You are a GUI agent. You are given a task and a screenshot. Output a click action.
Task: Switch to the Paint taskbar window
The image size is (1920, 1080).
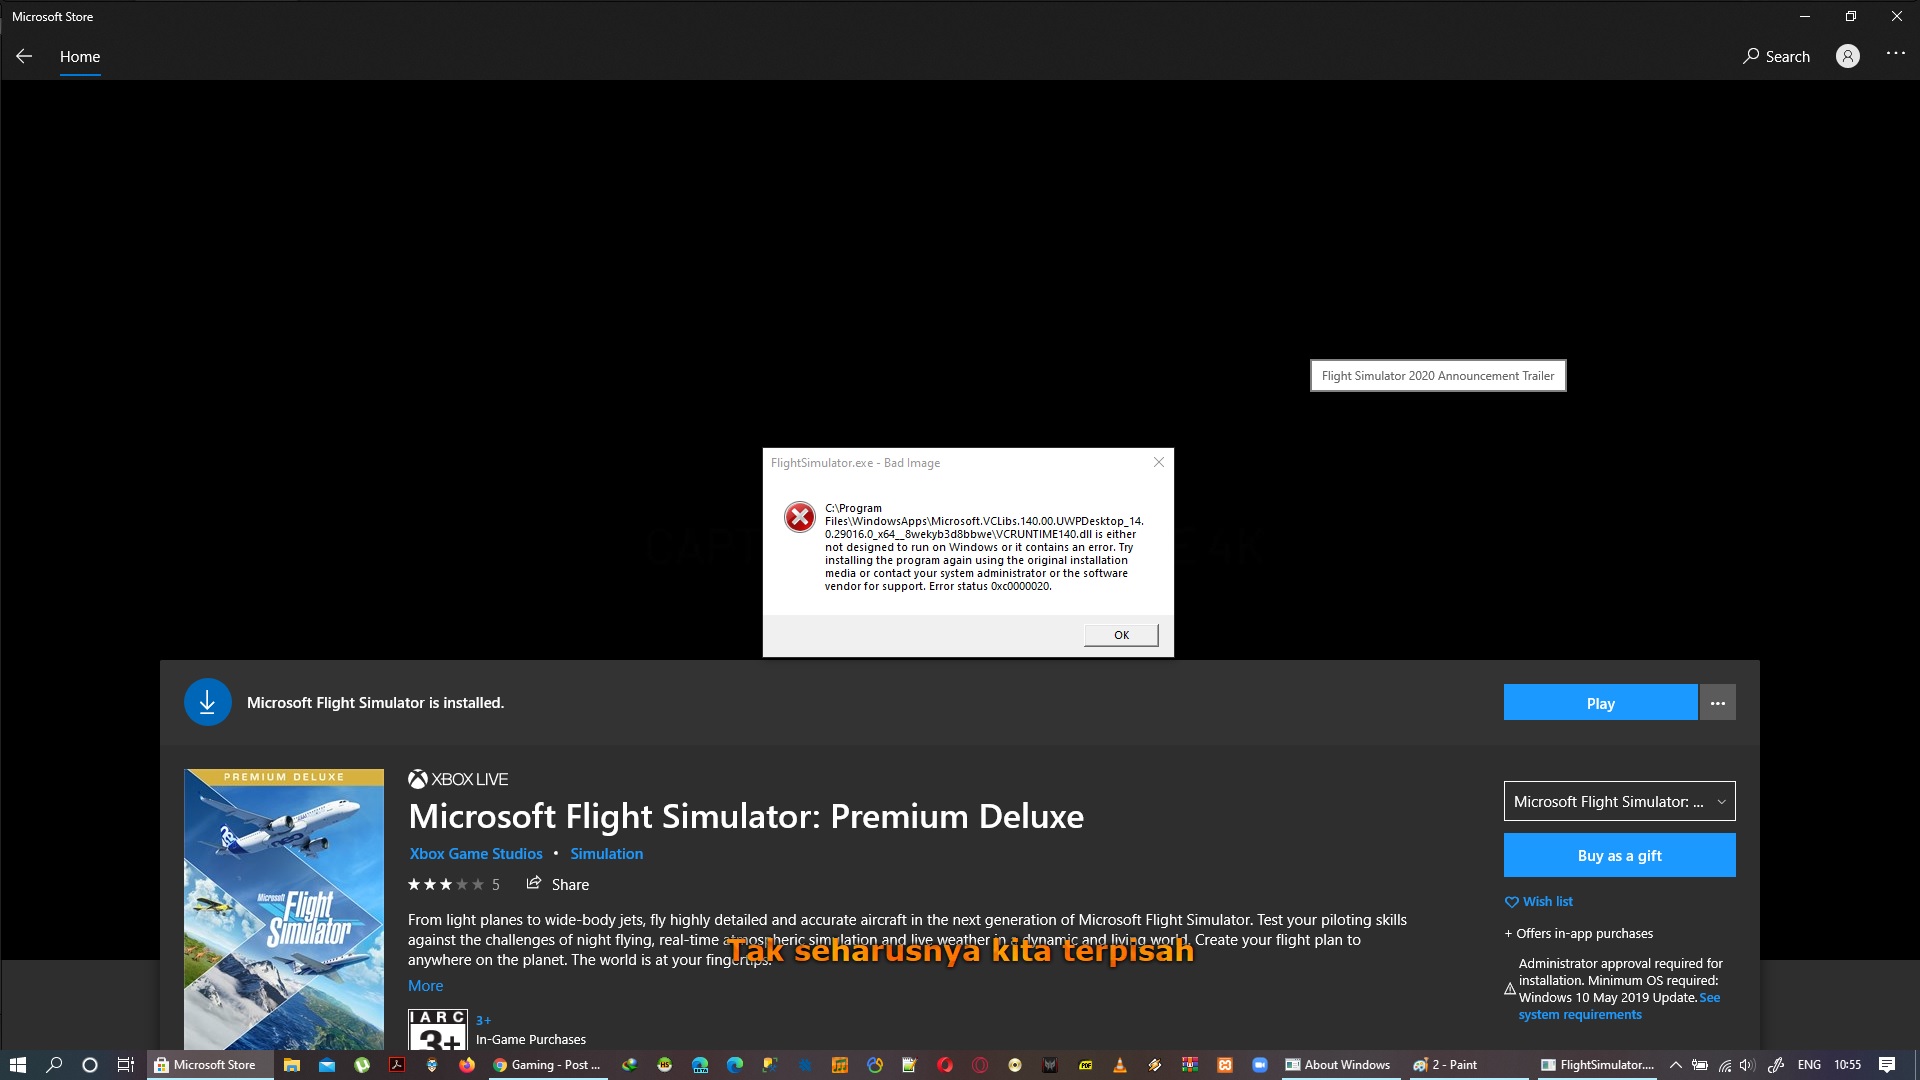coord(1446,1065)
